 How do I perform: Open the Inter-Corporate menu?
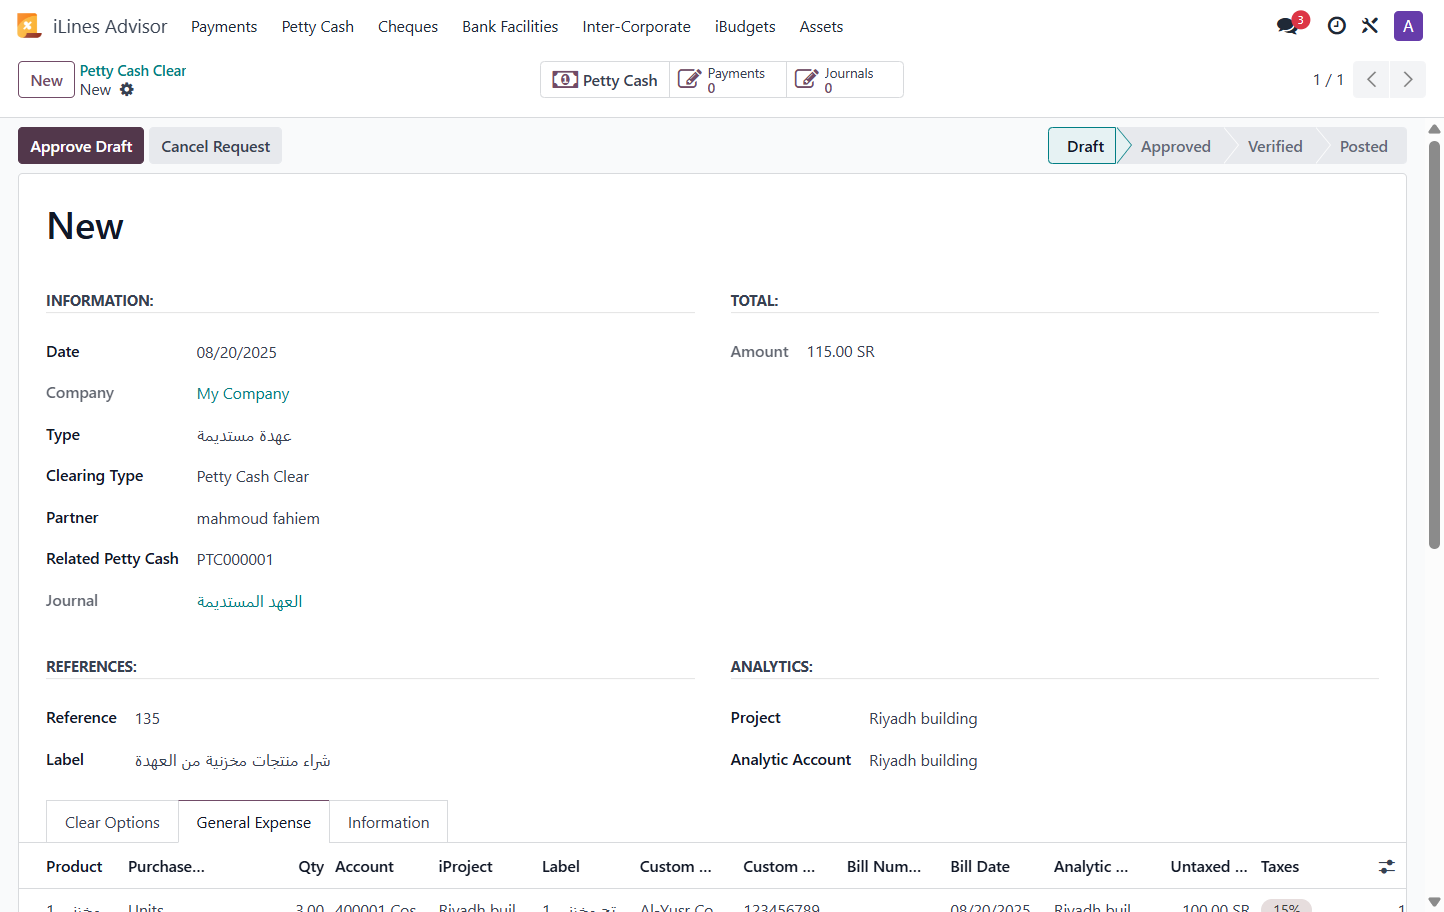(637, 27)
